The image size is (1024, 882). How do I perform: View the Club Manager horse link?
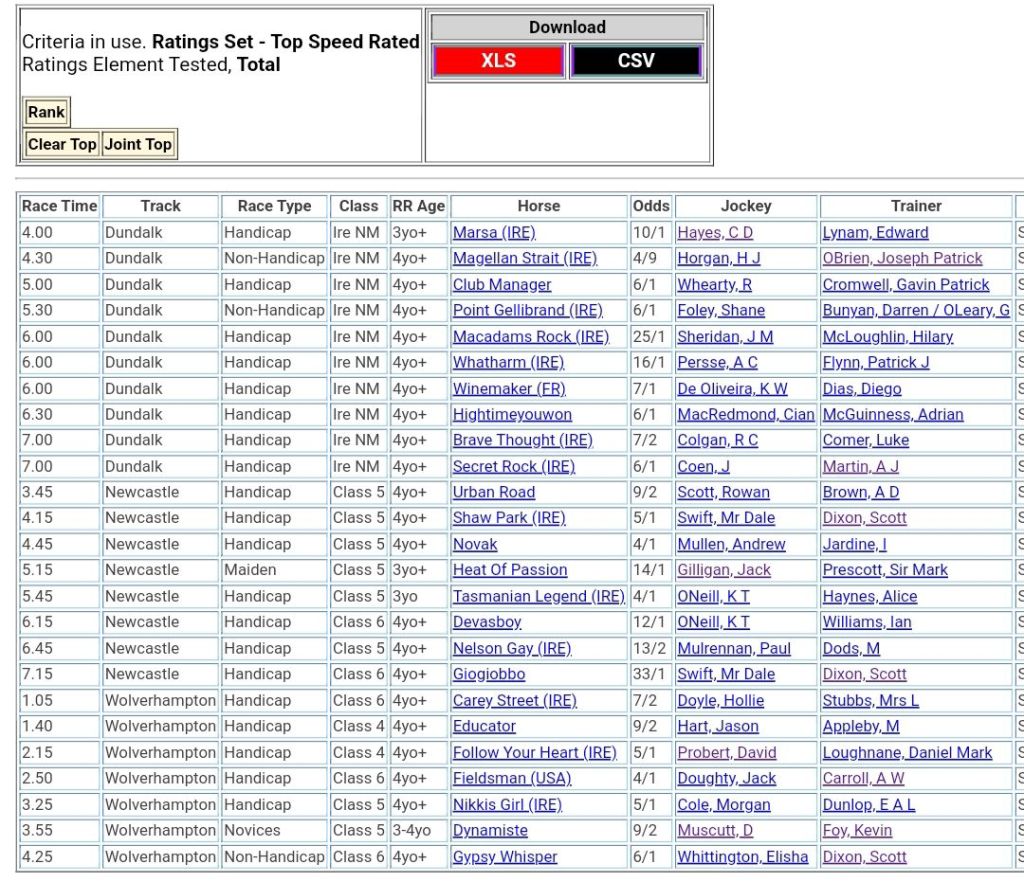pyautogui.click(x=502, y=285)
